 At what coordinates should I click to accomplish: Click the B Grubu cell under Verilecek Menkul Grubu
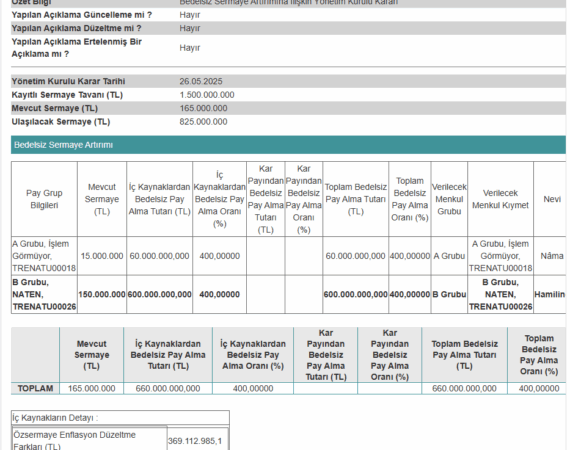(x=449, y=294)
